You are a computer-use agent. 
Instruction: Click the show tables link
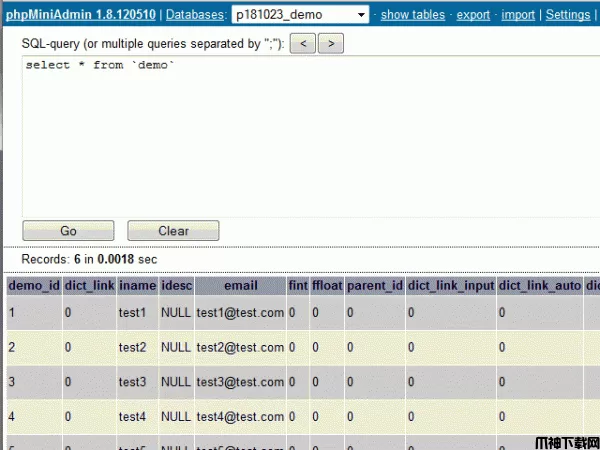tap(413, 15)
